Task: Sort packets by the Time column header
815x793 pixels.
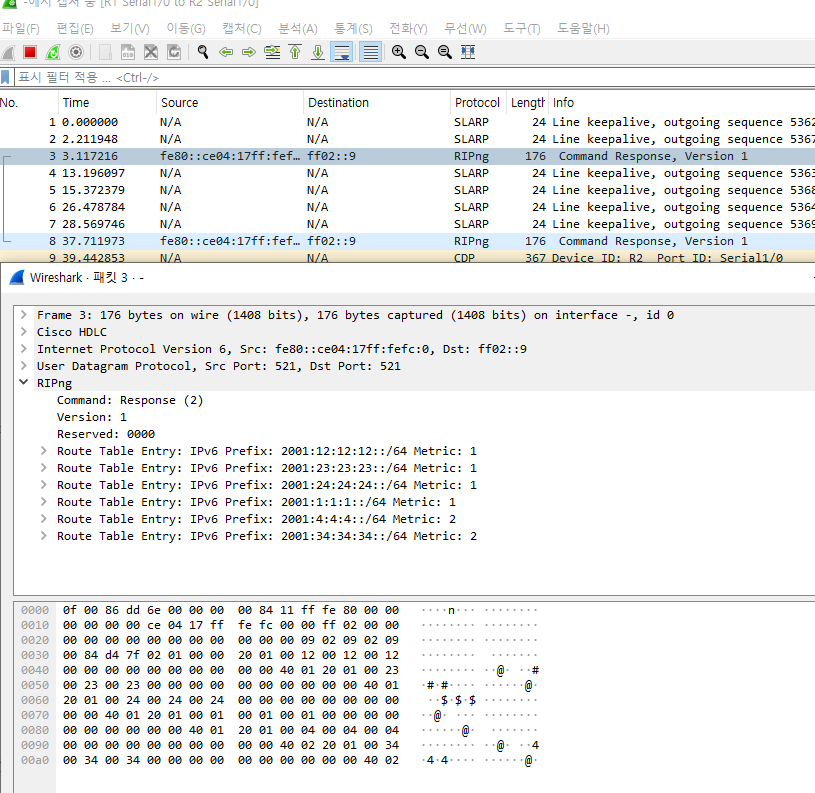Action: coord(107,103)
